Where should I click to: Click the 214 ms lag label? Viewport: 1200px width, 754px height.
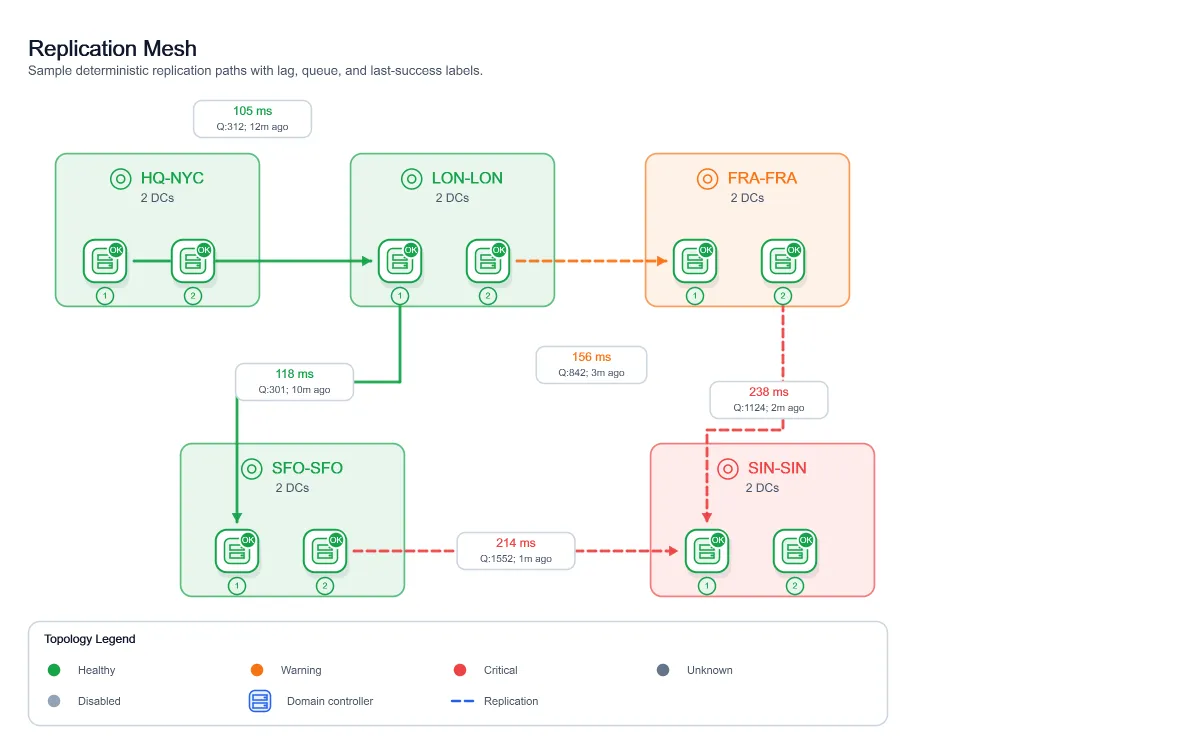pyautogui.click(x=516, y=551)
